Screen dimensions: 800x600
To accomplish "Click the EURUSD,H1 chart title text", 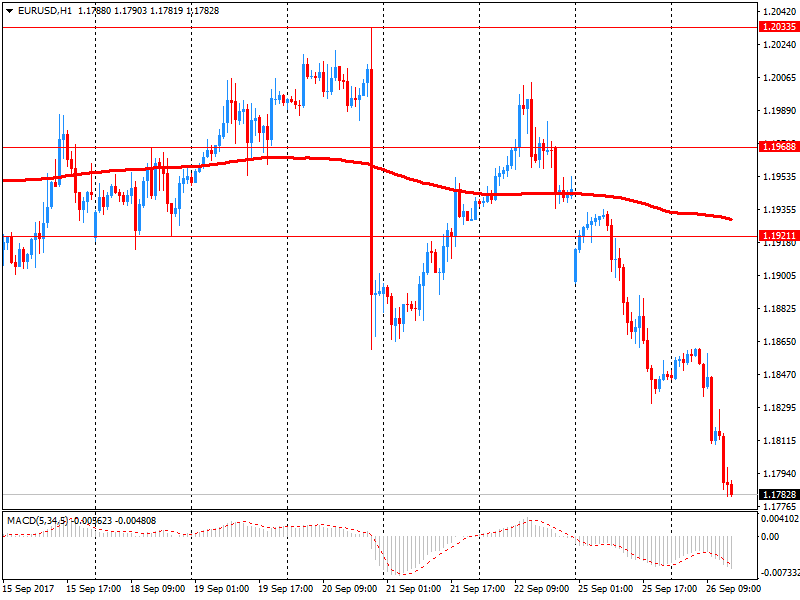I will point(45,11).
